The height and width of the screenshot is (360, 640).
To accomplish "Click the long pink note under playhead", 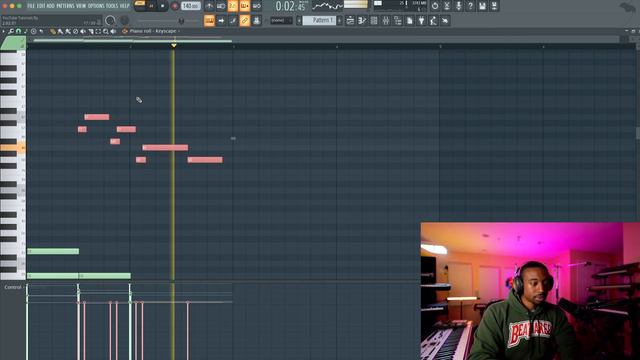I will pos(165,148).
